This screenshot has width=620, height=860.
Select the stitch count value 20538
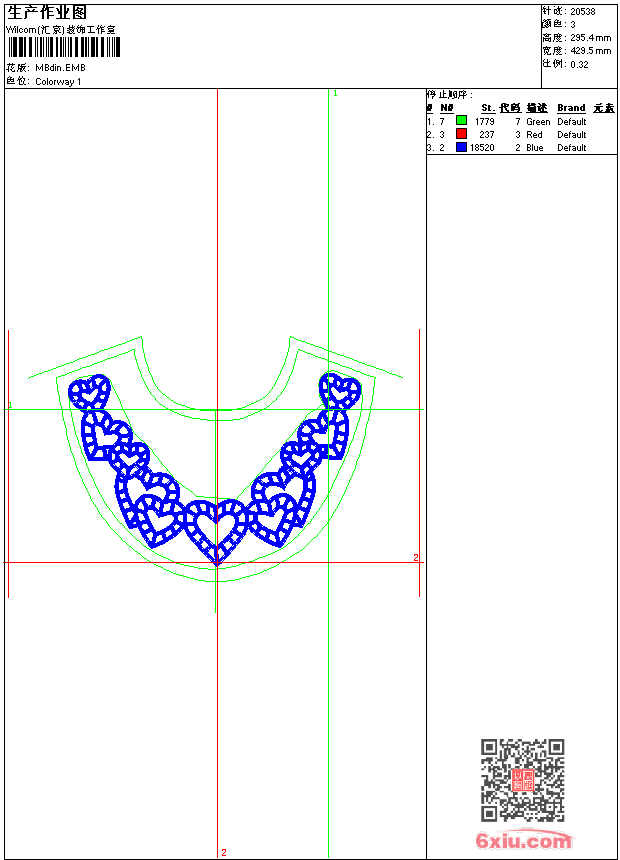(x=583, y=12)
